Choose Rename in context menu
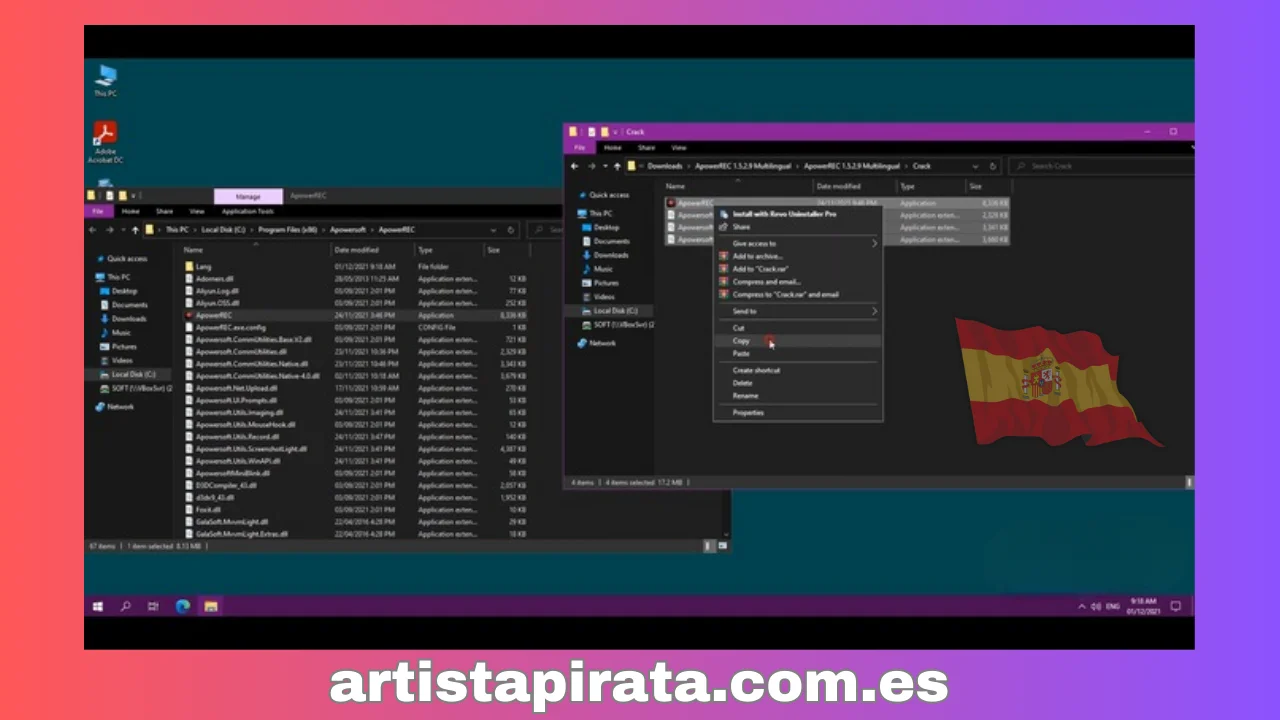Screen dimensions: 1280x720 [x=798, y=395]
